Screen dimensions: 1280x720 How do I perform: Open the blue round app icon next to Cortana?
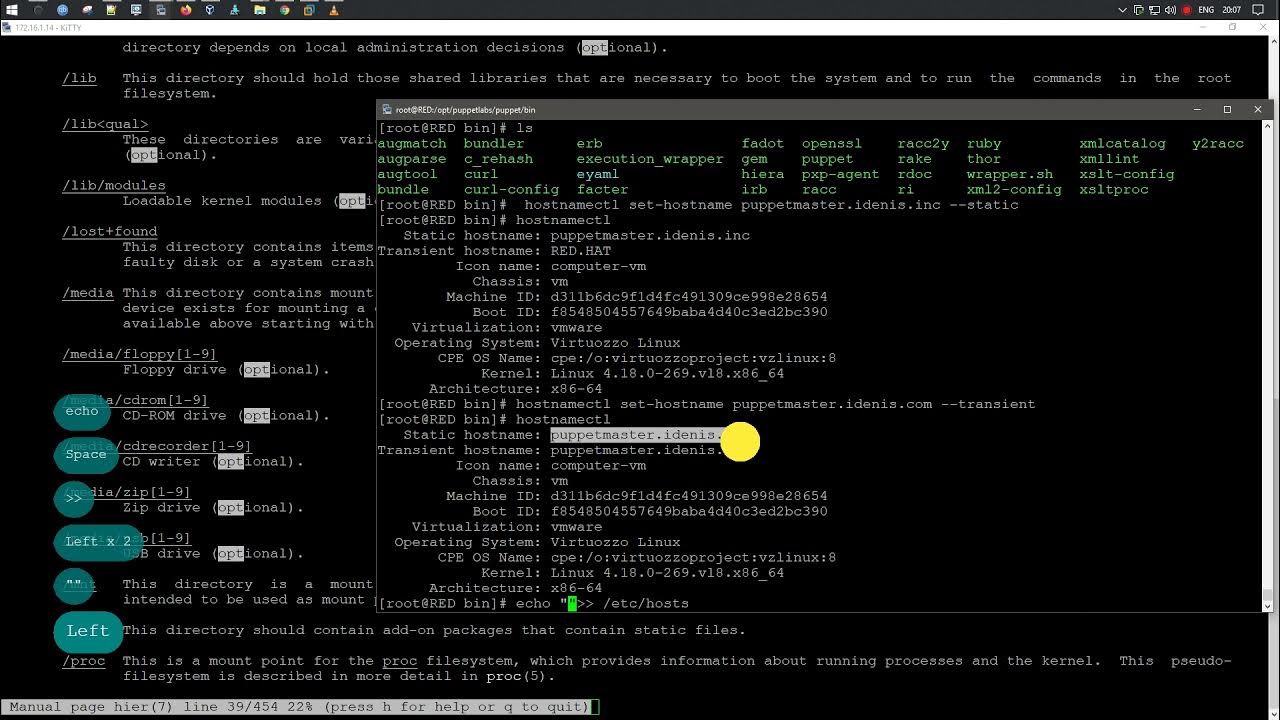click(62, 10)
